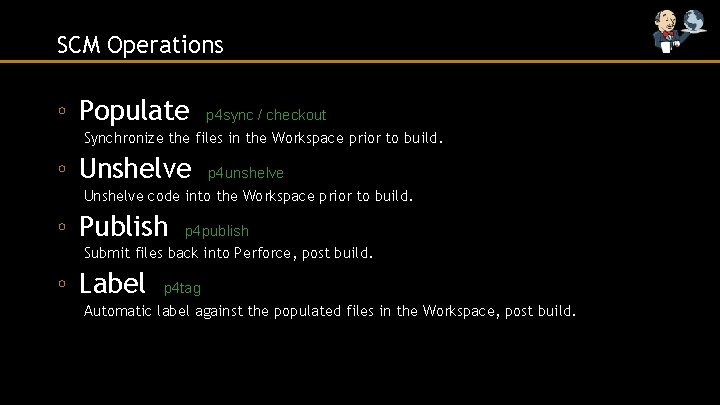Viewport: 720px width, 405px height.
Task: Click the bullet marker before Unshelve
Action: coord(63,168)
